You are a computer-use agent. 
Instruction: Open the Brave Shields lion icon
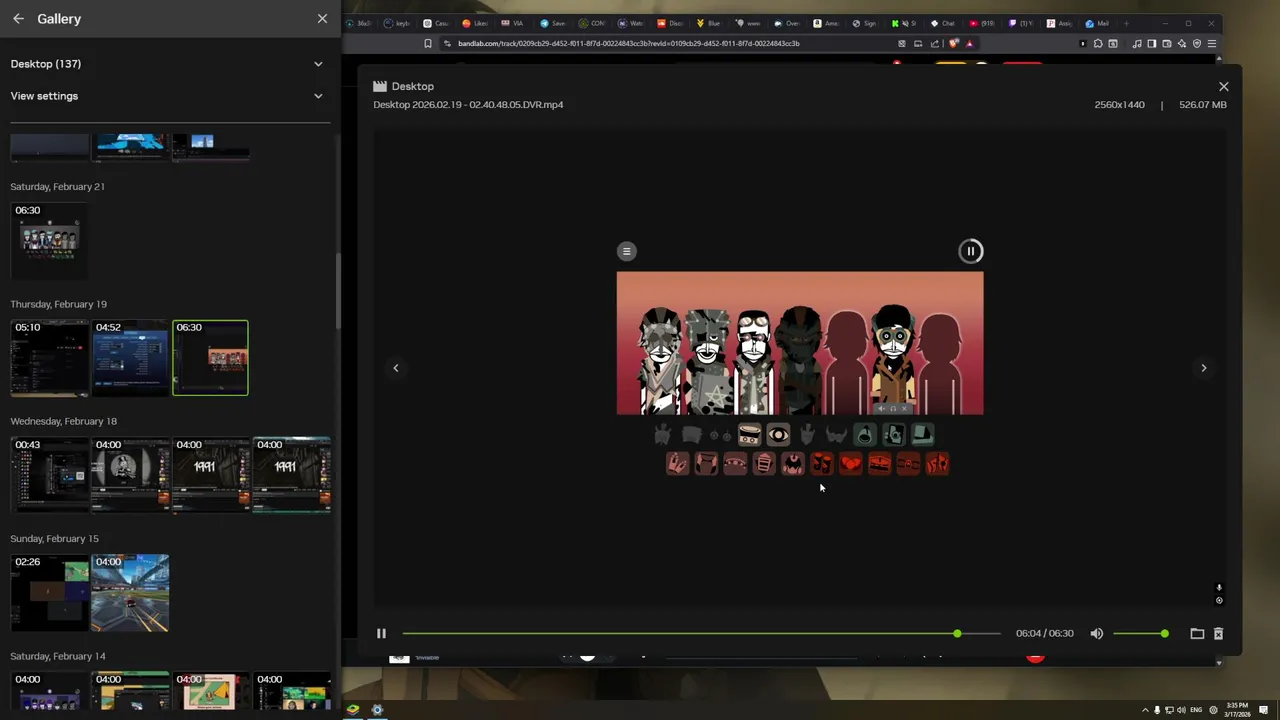pos(954,44)
